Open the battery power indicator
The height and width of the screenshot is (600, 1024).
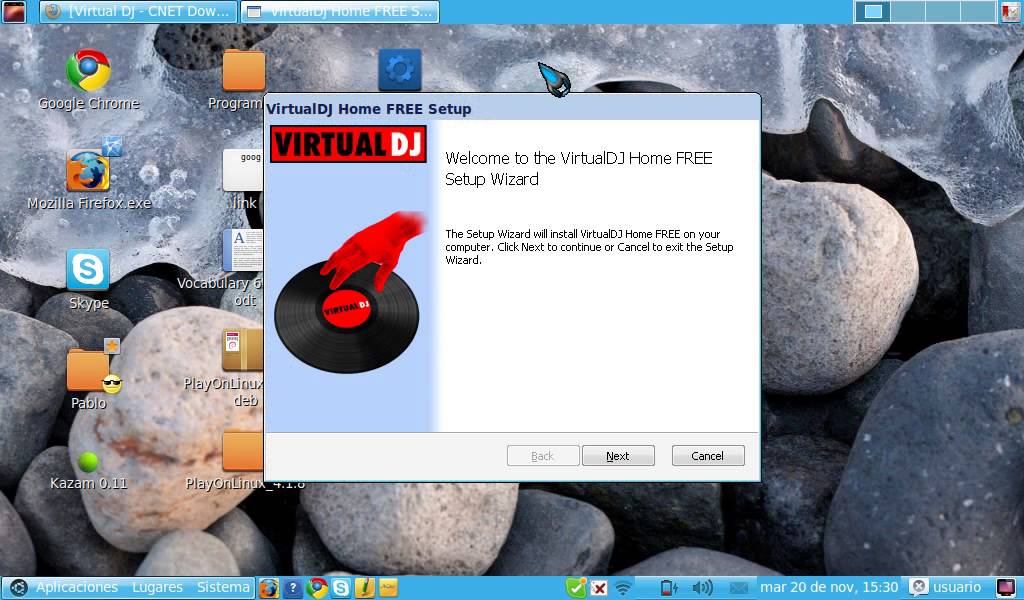pos(669,588)
